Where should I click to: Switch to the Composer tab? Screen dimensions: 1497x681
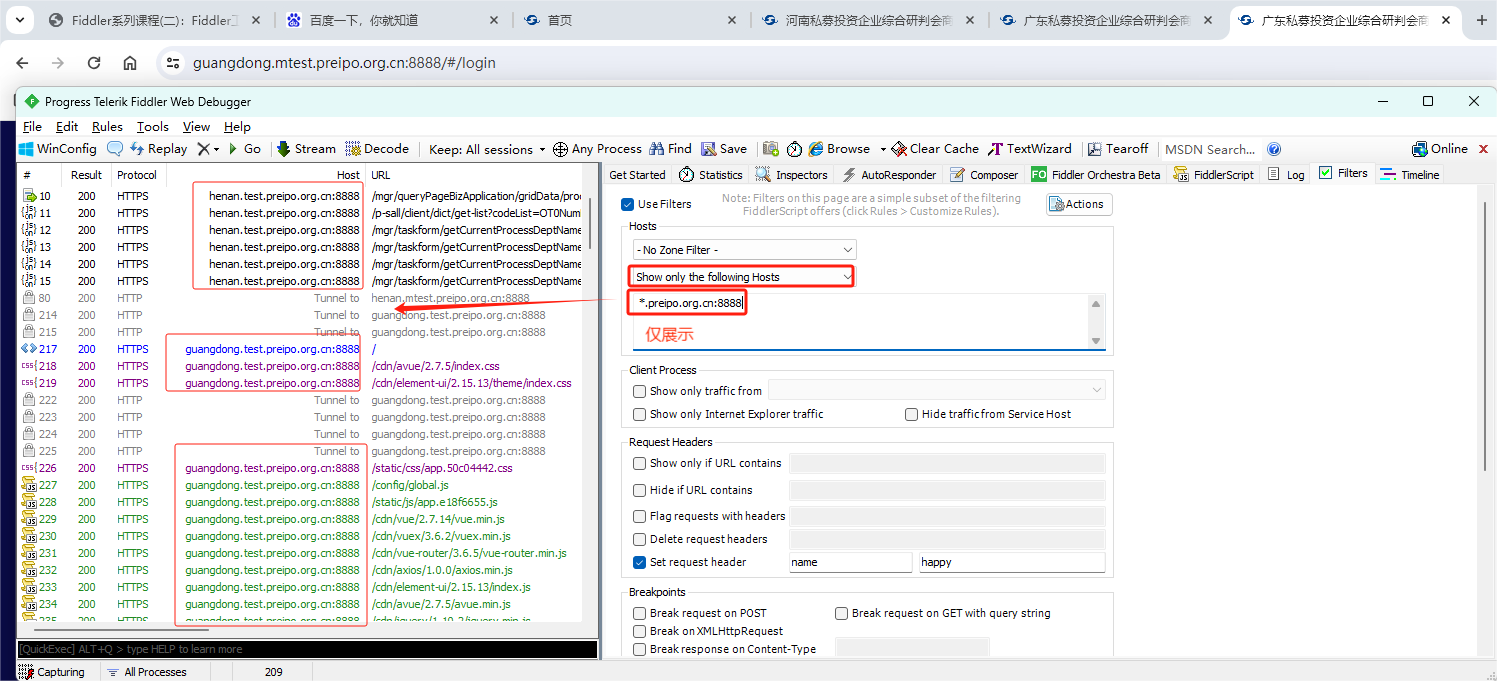tap(984, 174)
